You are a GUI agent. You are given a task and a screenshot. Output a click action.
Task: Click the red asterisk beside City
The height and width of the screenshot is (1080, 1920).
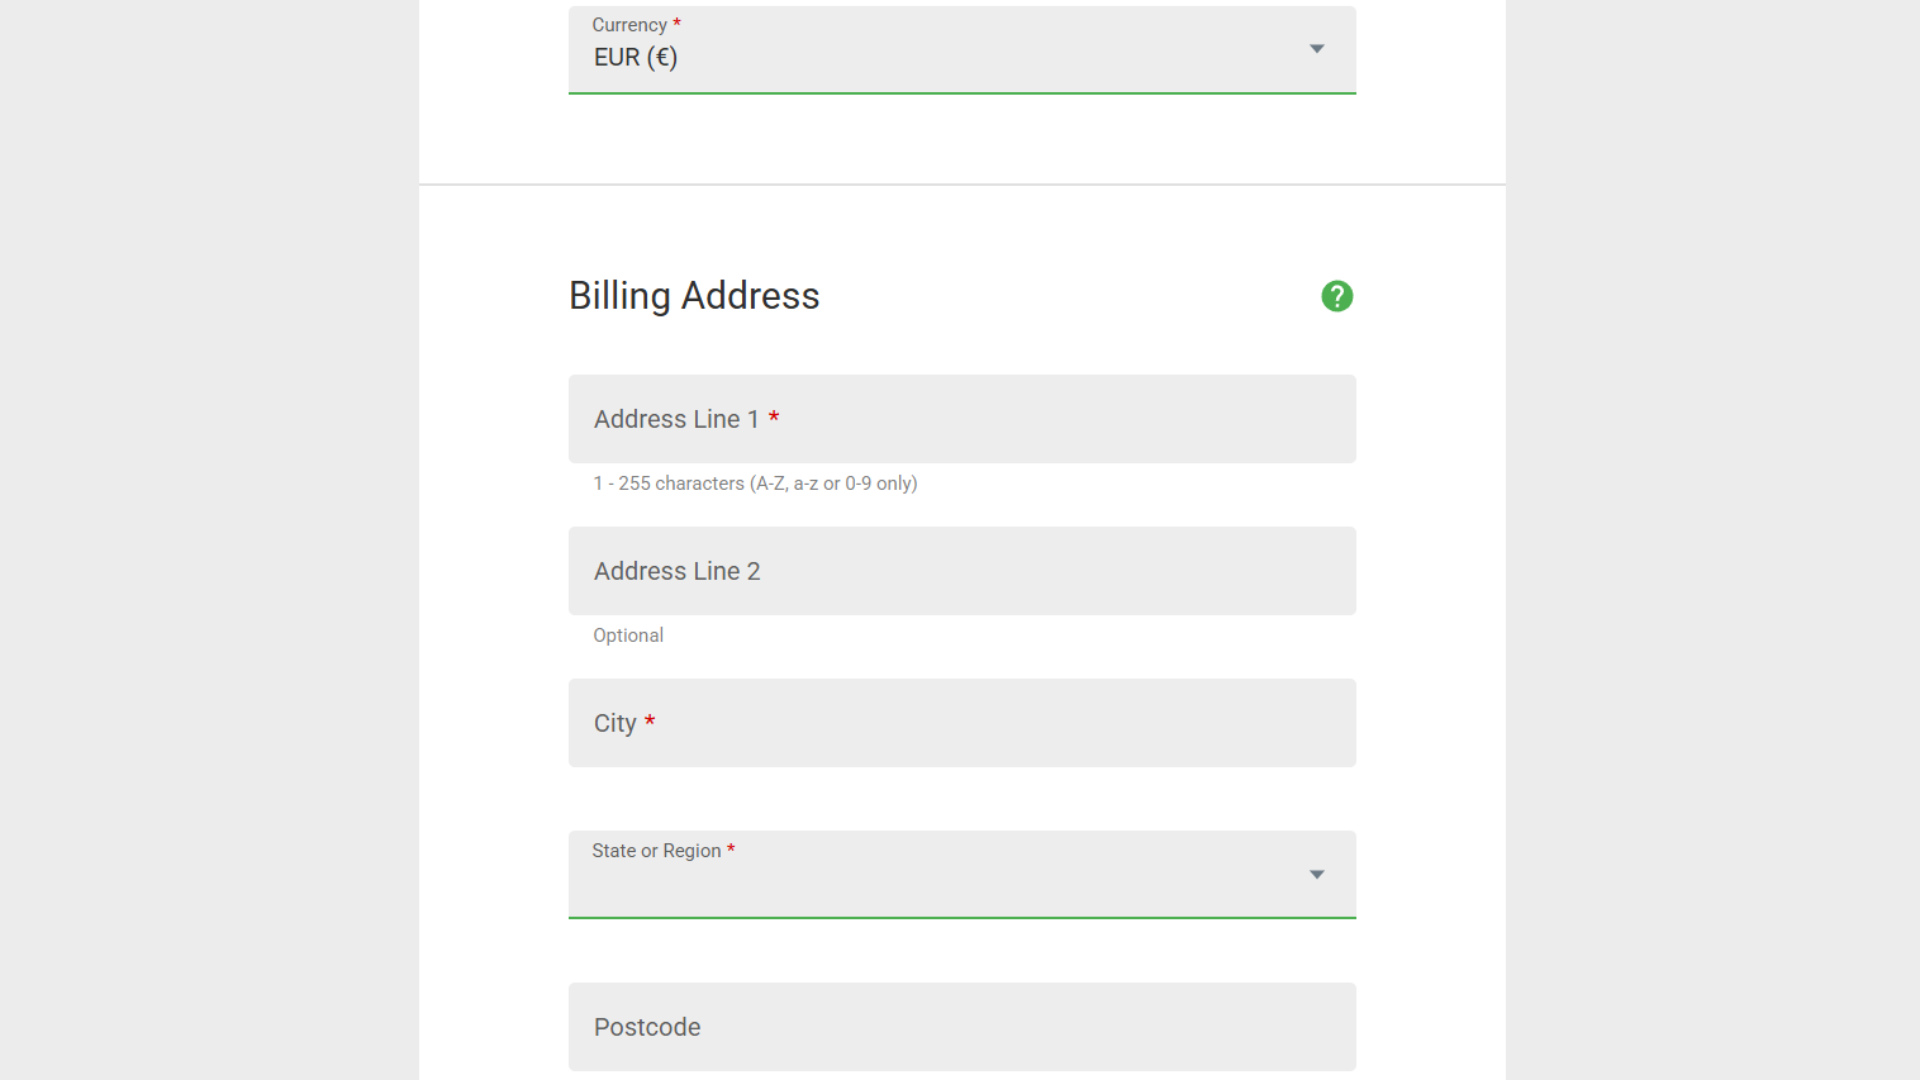pyautogui.click(x=649, y=722)
